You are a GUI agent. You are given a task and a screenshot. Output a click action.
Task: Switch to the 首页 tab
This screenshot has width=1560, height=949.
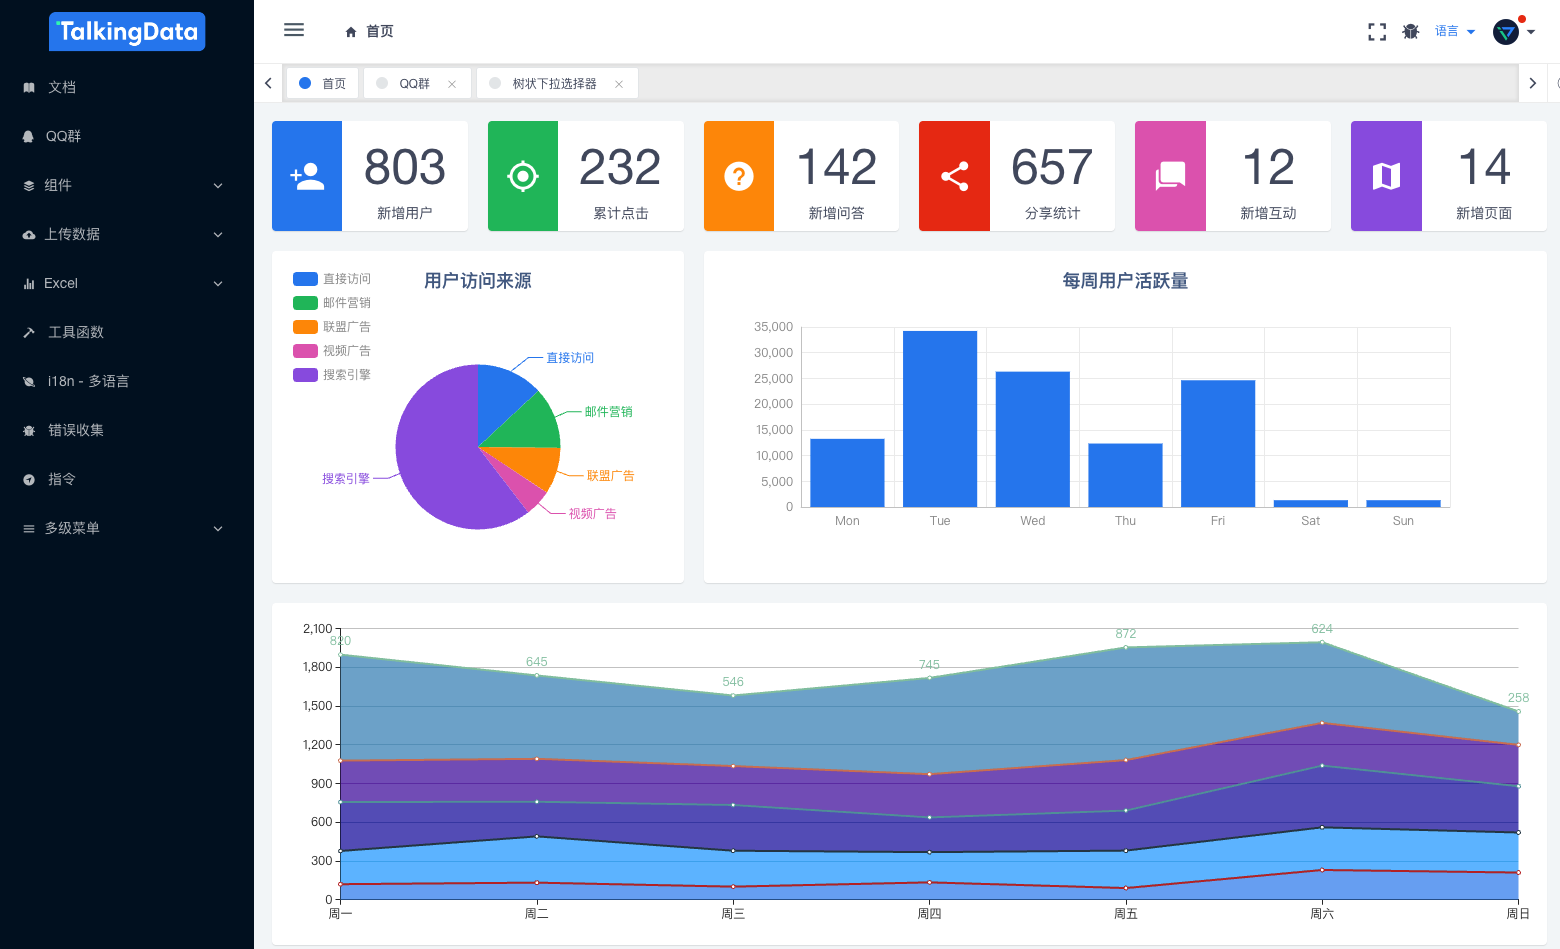click(324, 83)
